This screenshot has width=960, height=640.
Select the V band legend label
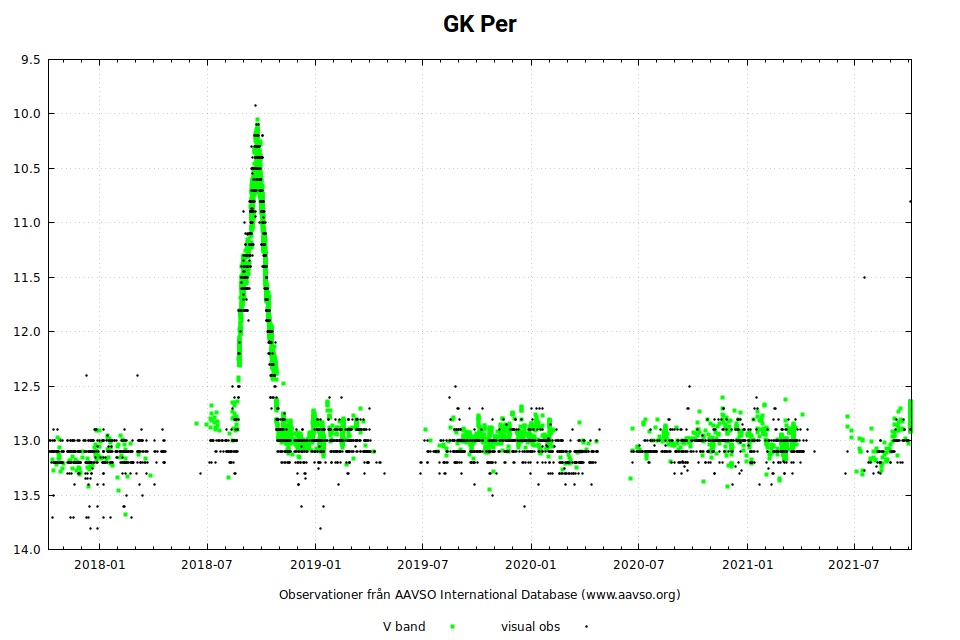[x=404, y=627]
